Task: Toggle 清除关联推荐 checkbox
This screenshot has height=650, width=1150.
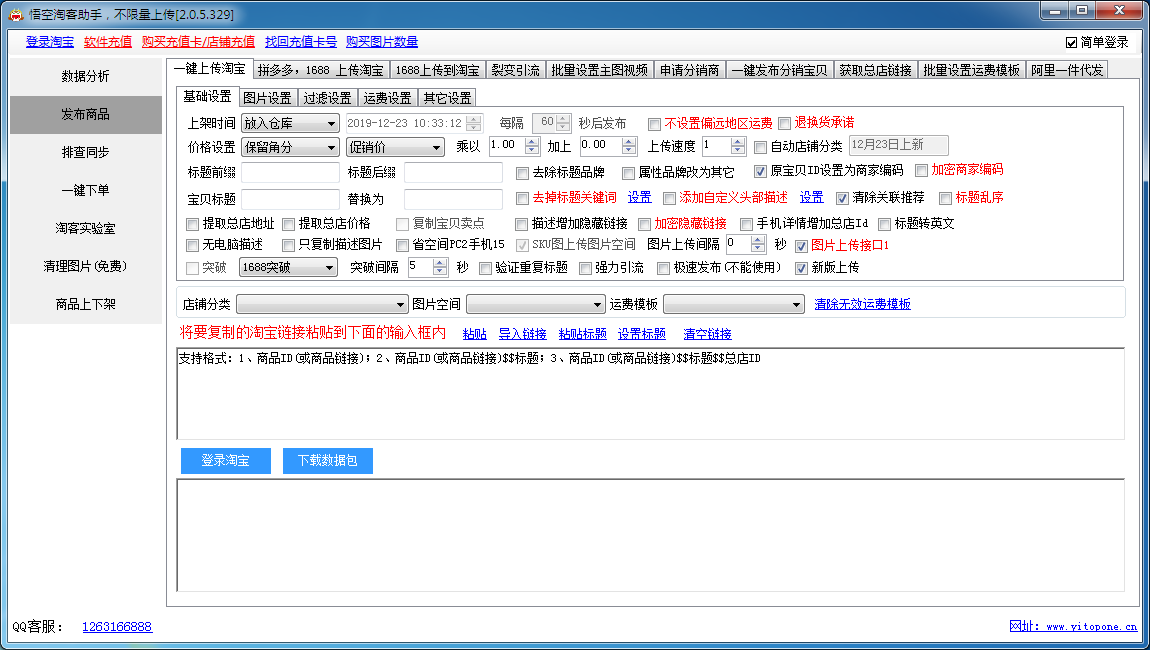Action: tap(842, 198)
